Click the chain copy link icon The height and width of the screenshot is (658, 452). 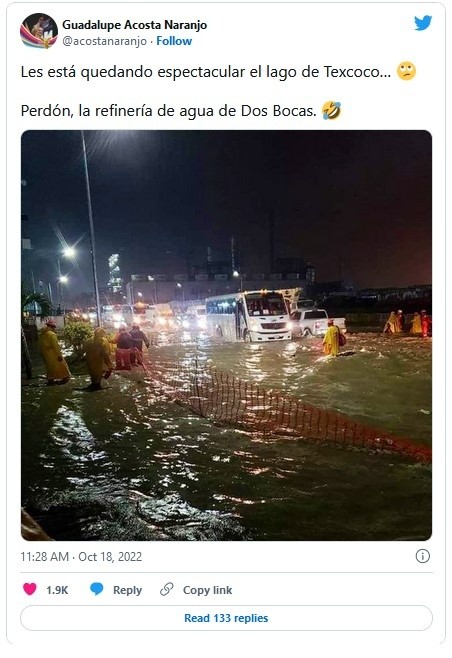[167, 589]
